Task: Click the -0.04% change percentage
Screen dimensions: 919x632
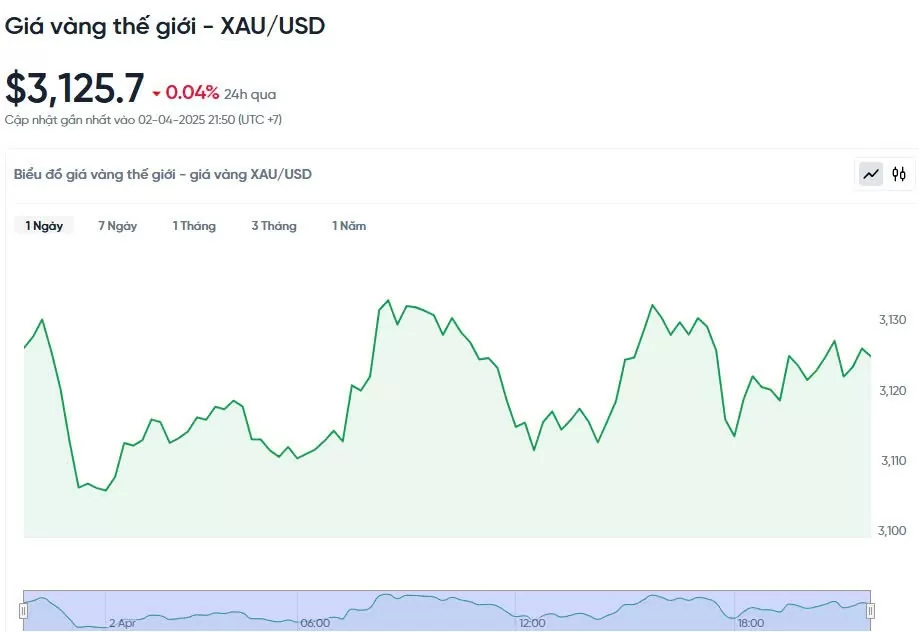Action: (x=192, y=93)
